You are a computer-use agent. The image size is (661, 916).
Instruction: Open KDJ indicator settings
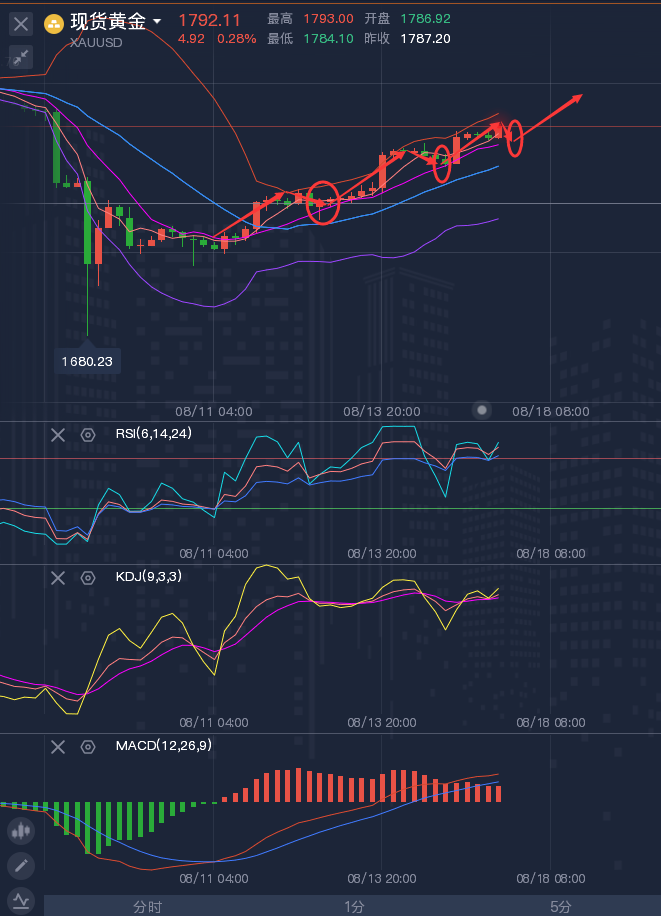[x=88, y=577]
